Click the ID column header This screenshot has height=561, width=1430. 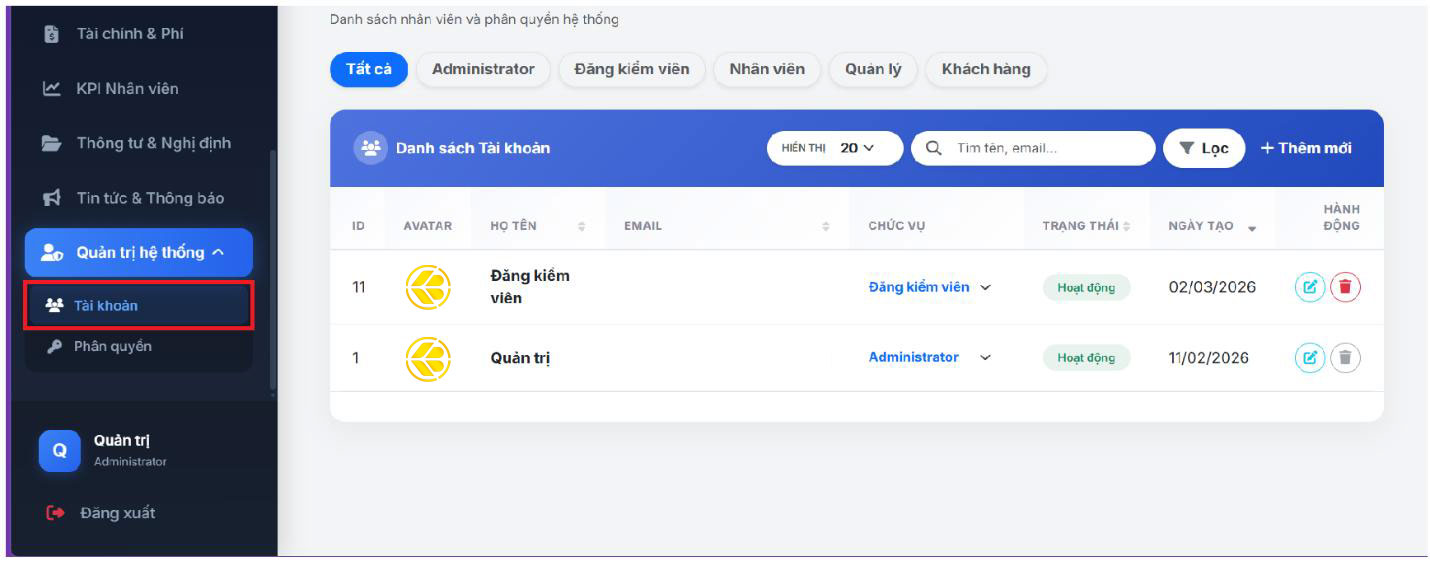pos(358,226)
